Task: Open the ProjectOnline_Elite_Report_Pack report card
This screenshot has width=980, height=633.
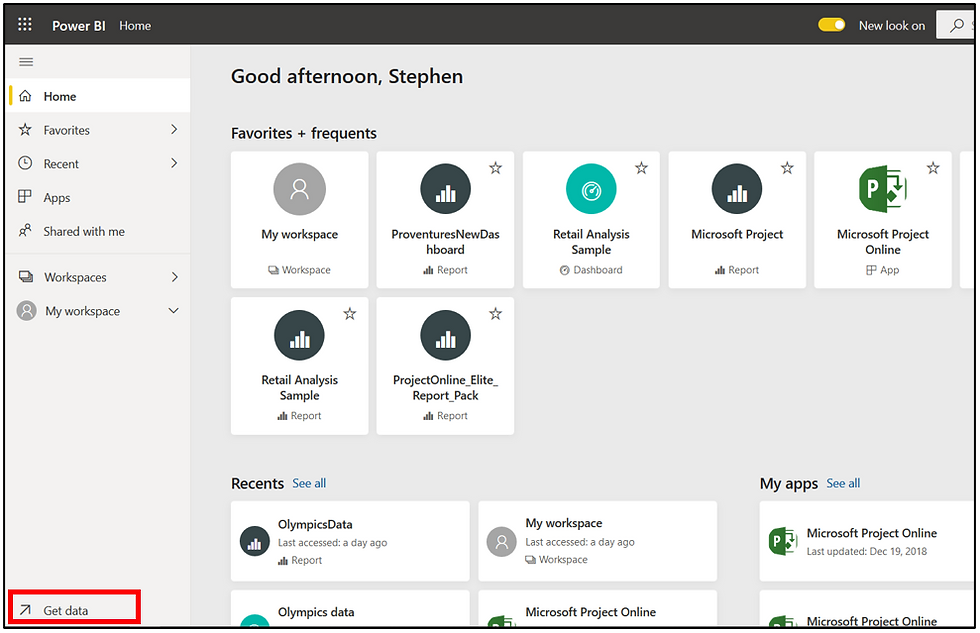Action: (445, 366)
